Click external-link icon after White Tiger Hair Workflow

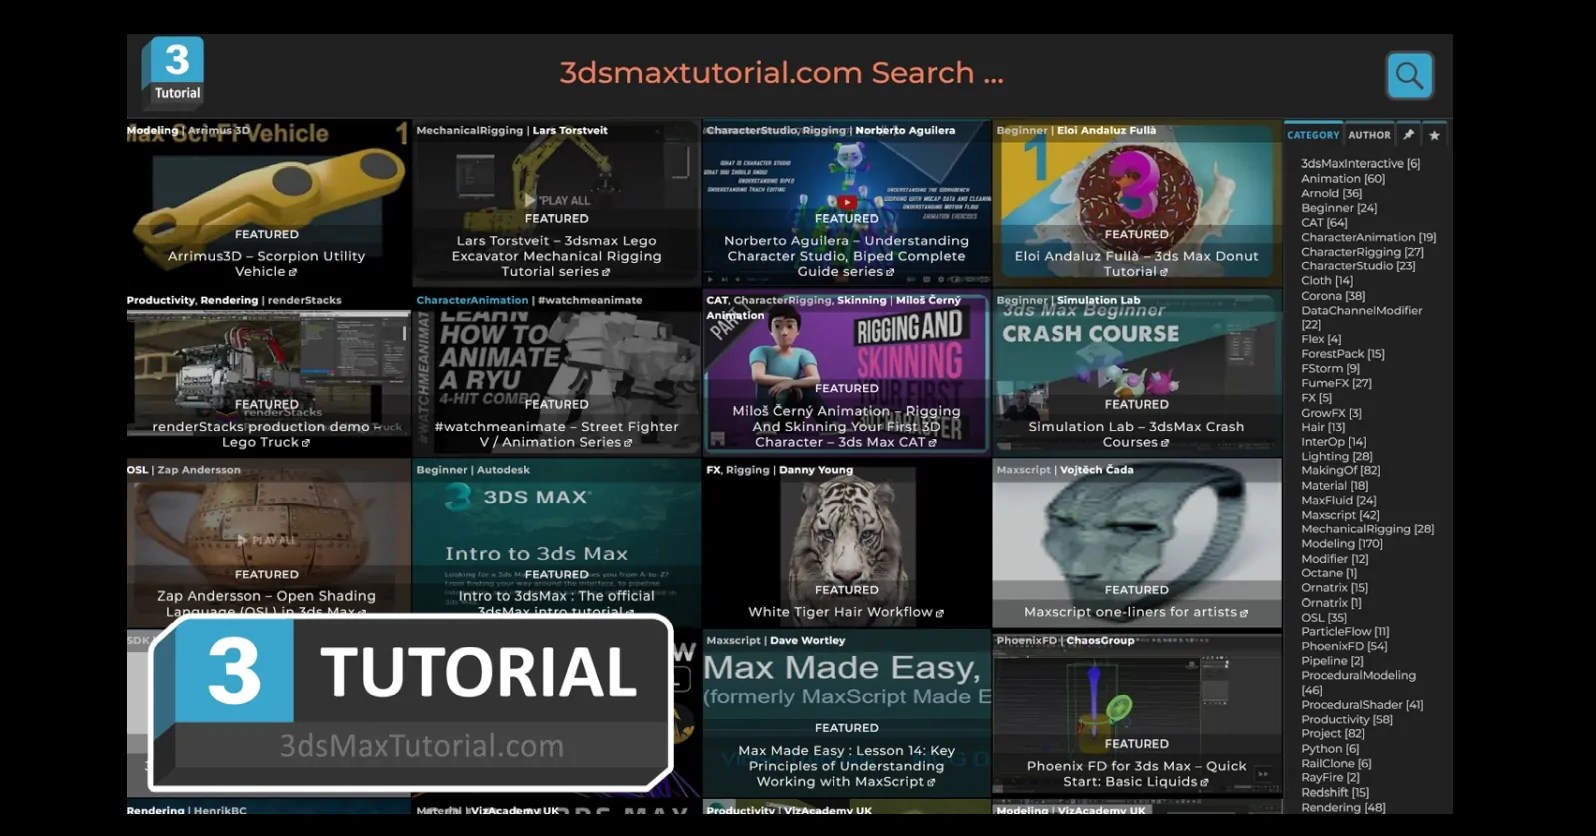coord(940,613)
